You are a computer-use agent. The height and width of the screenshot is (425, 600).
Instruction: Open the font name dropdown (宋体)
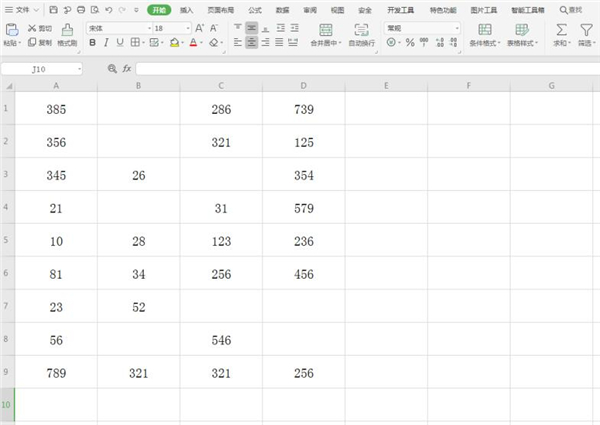[116, 28]
